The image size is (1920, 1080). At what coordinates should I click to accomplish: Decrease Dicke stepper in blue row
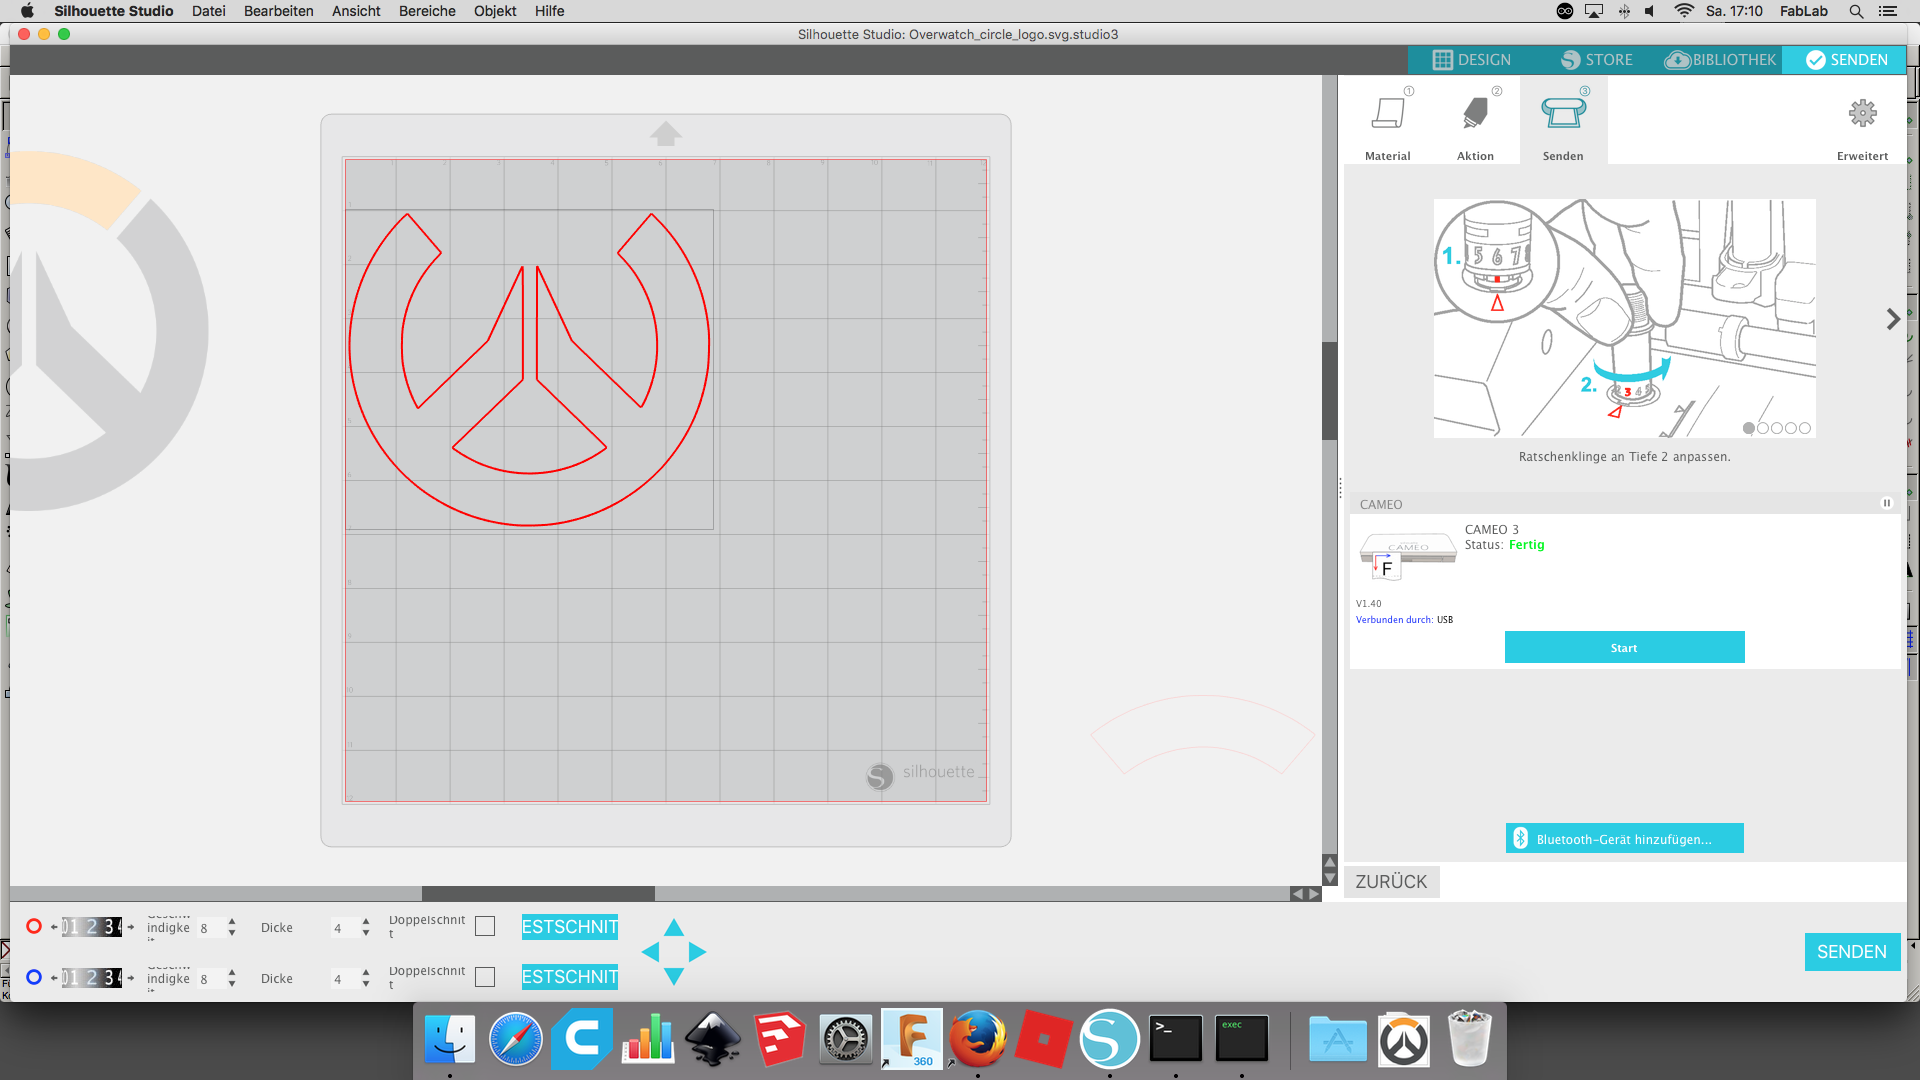(366, 983)
